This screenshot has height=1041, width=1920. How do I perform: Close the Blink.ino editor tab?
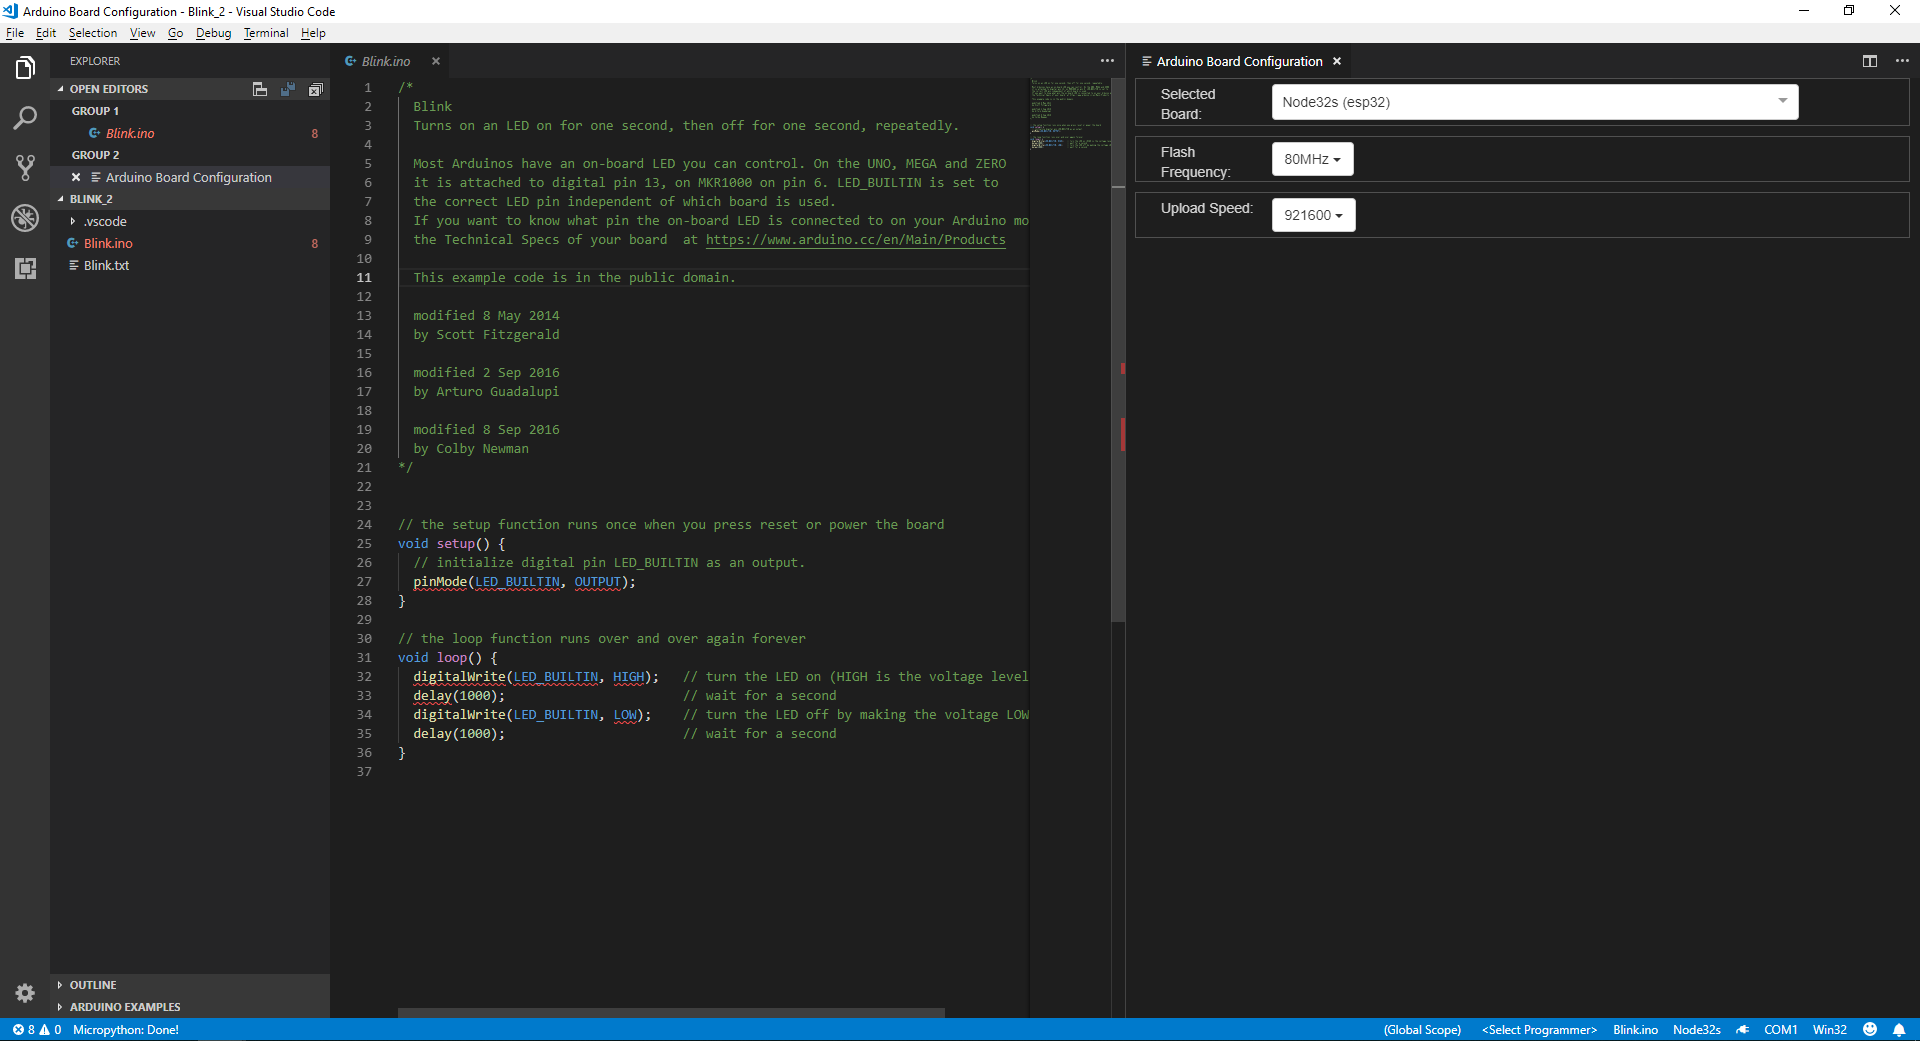click(436, 61)
